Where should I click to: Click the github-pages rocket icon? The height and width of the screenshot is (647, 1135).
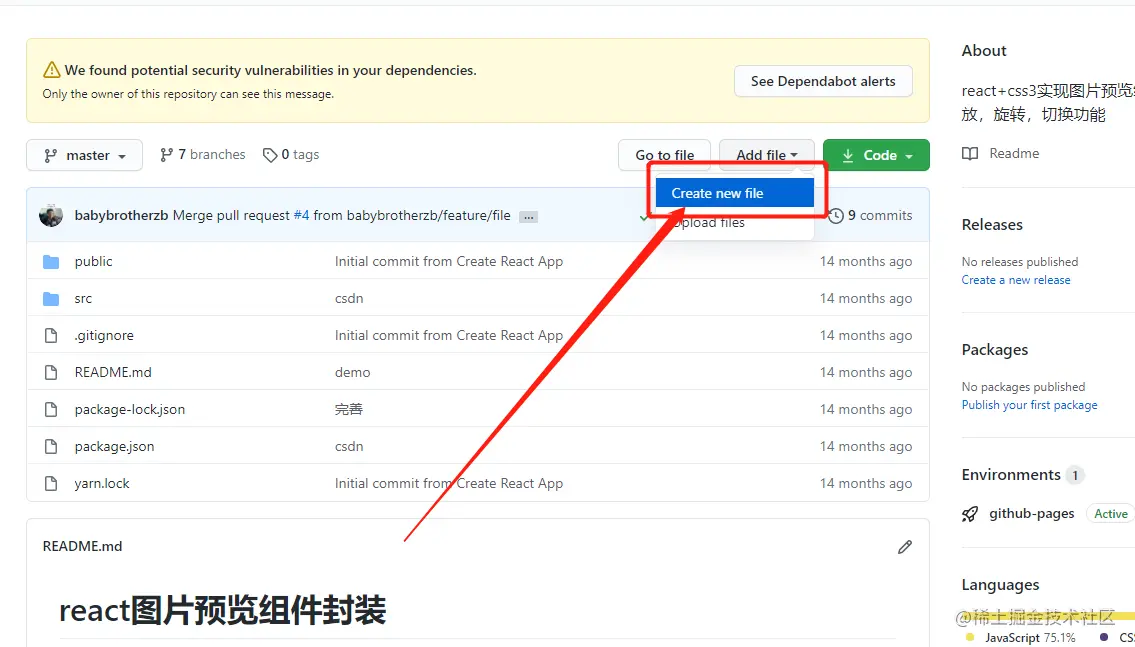969,514
